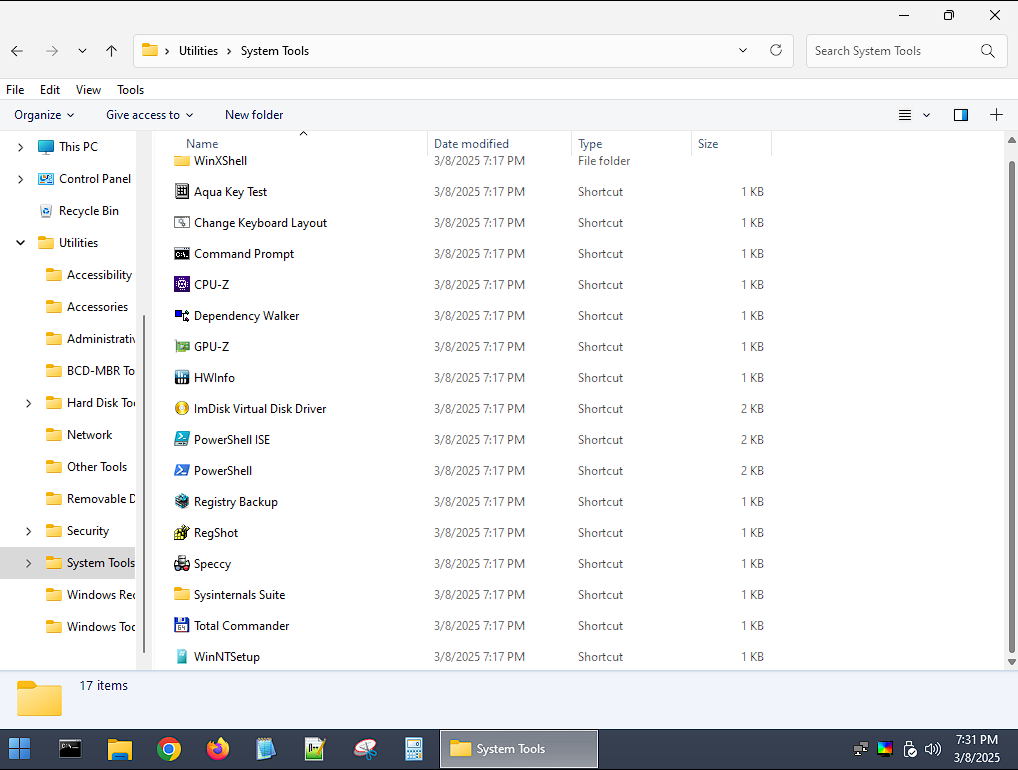Click the refresh button in address bar

pos(775,51)
